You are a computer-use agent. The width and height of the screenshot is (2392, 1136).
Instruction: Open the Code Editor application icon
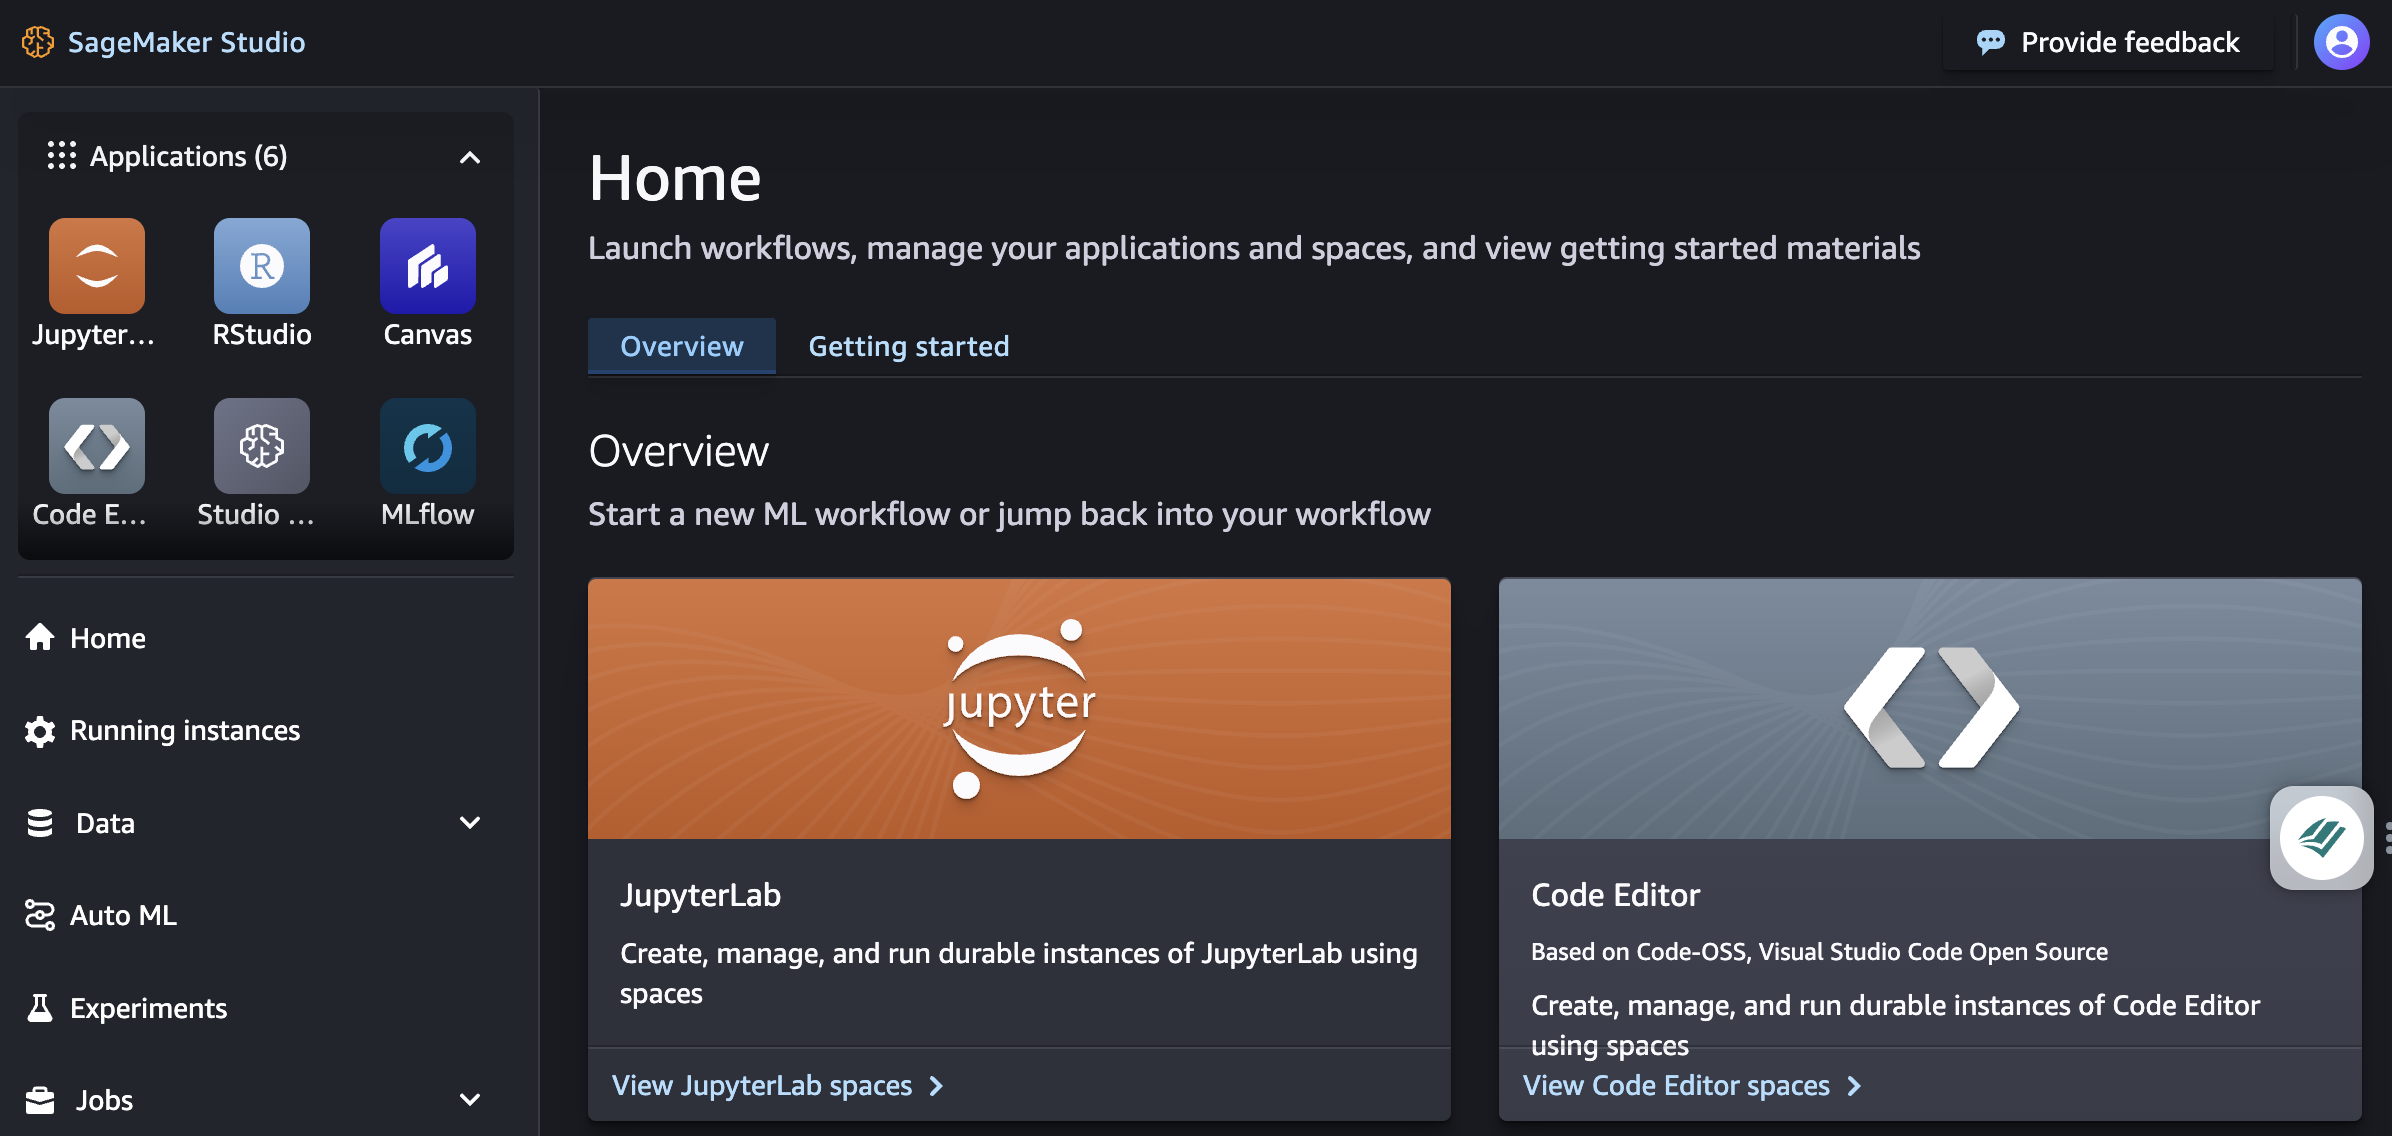pyautogui.click(x=96, y=446)
